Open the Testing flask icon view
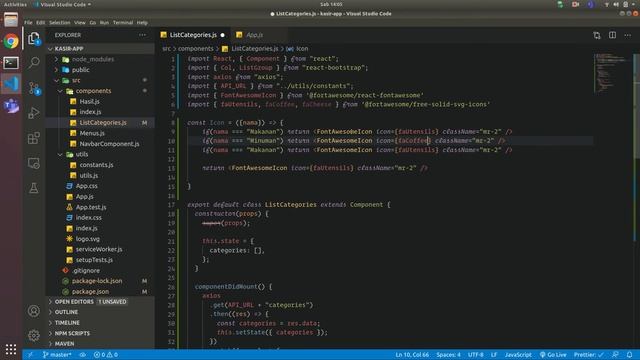 click(x=34, y=188)
